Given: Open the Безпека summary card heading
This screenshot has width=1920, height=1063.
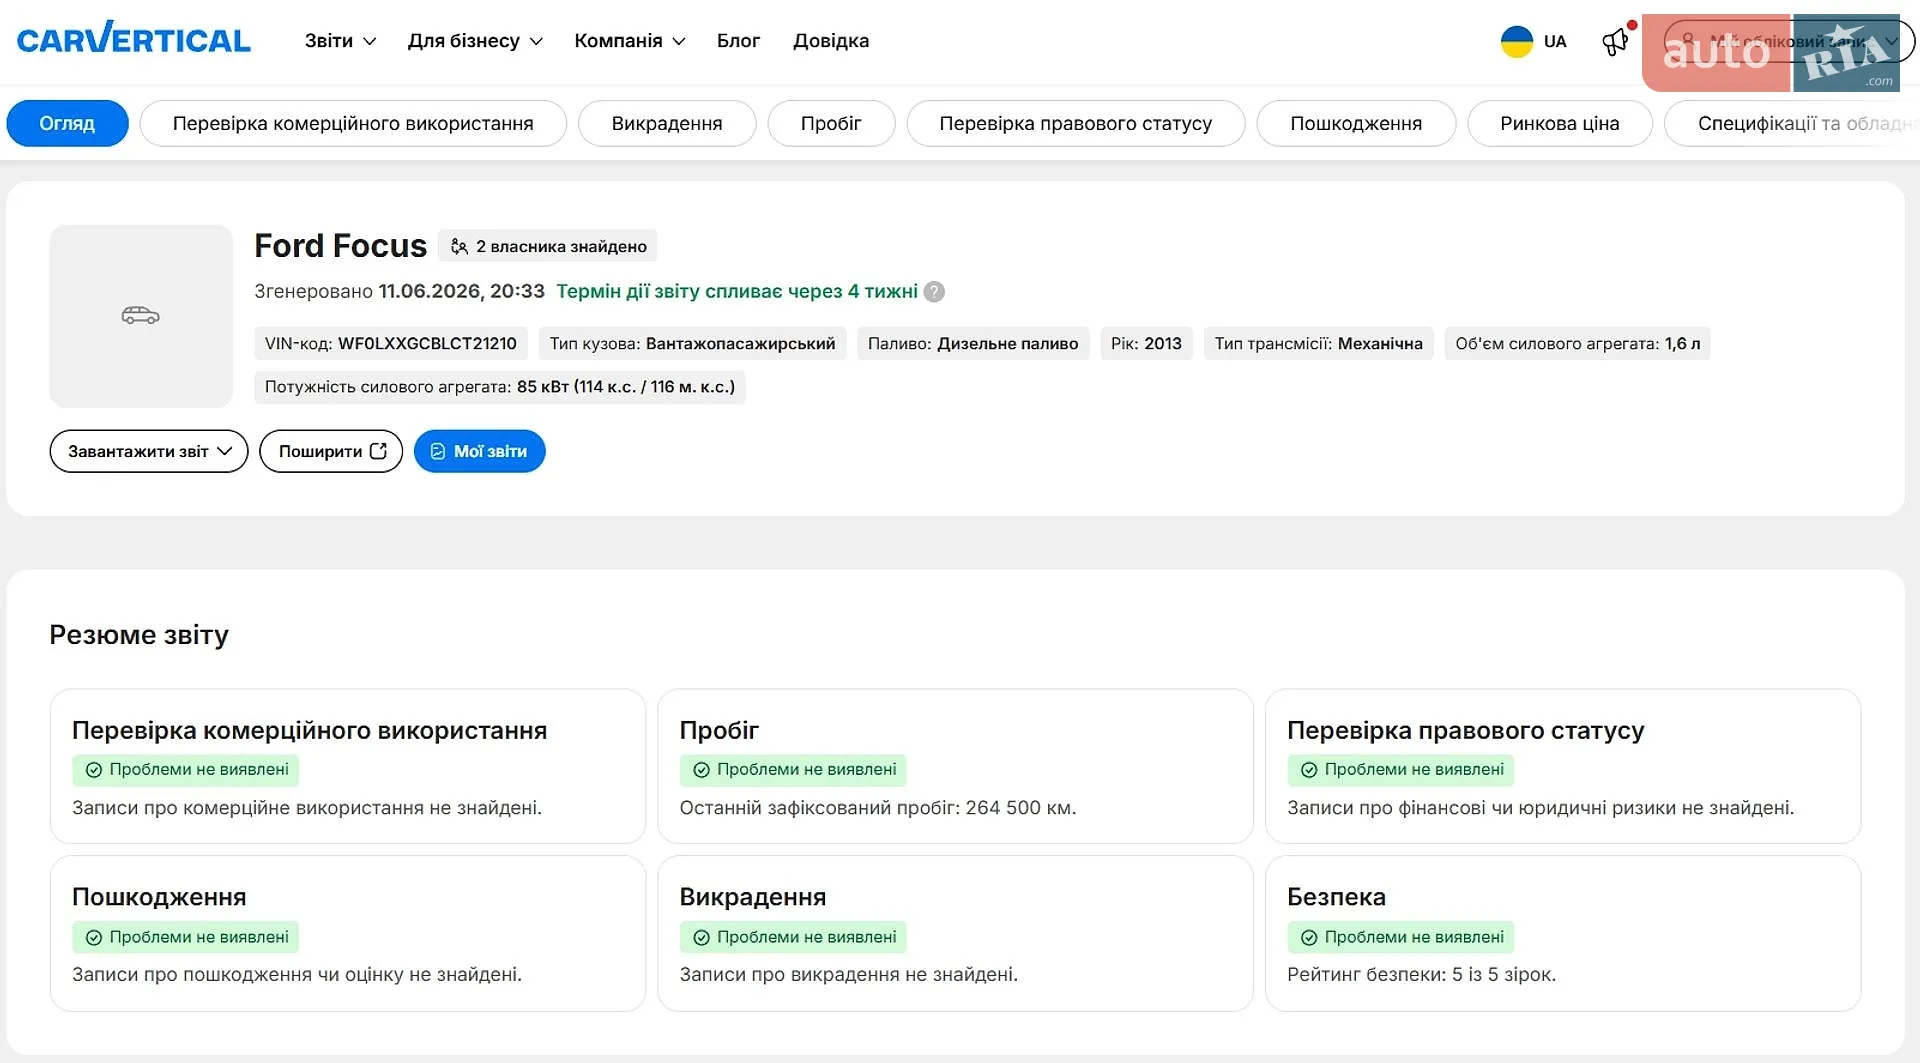Looking at the screenshot, I should click(x=1336, y=897).
